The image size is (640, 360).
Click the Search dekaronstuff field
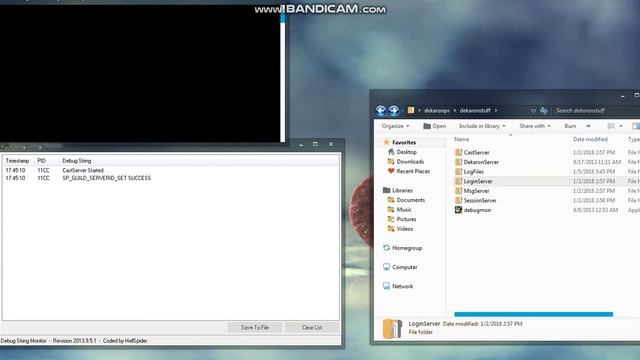[x=596, y=110]
